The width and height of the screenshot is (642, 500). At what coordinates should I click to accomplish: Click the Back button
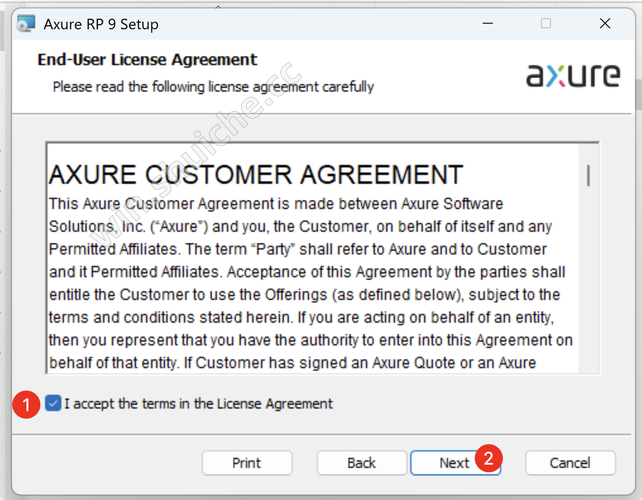click(x=362, y=463)
